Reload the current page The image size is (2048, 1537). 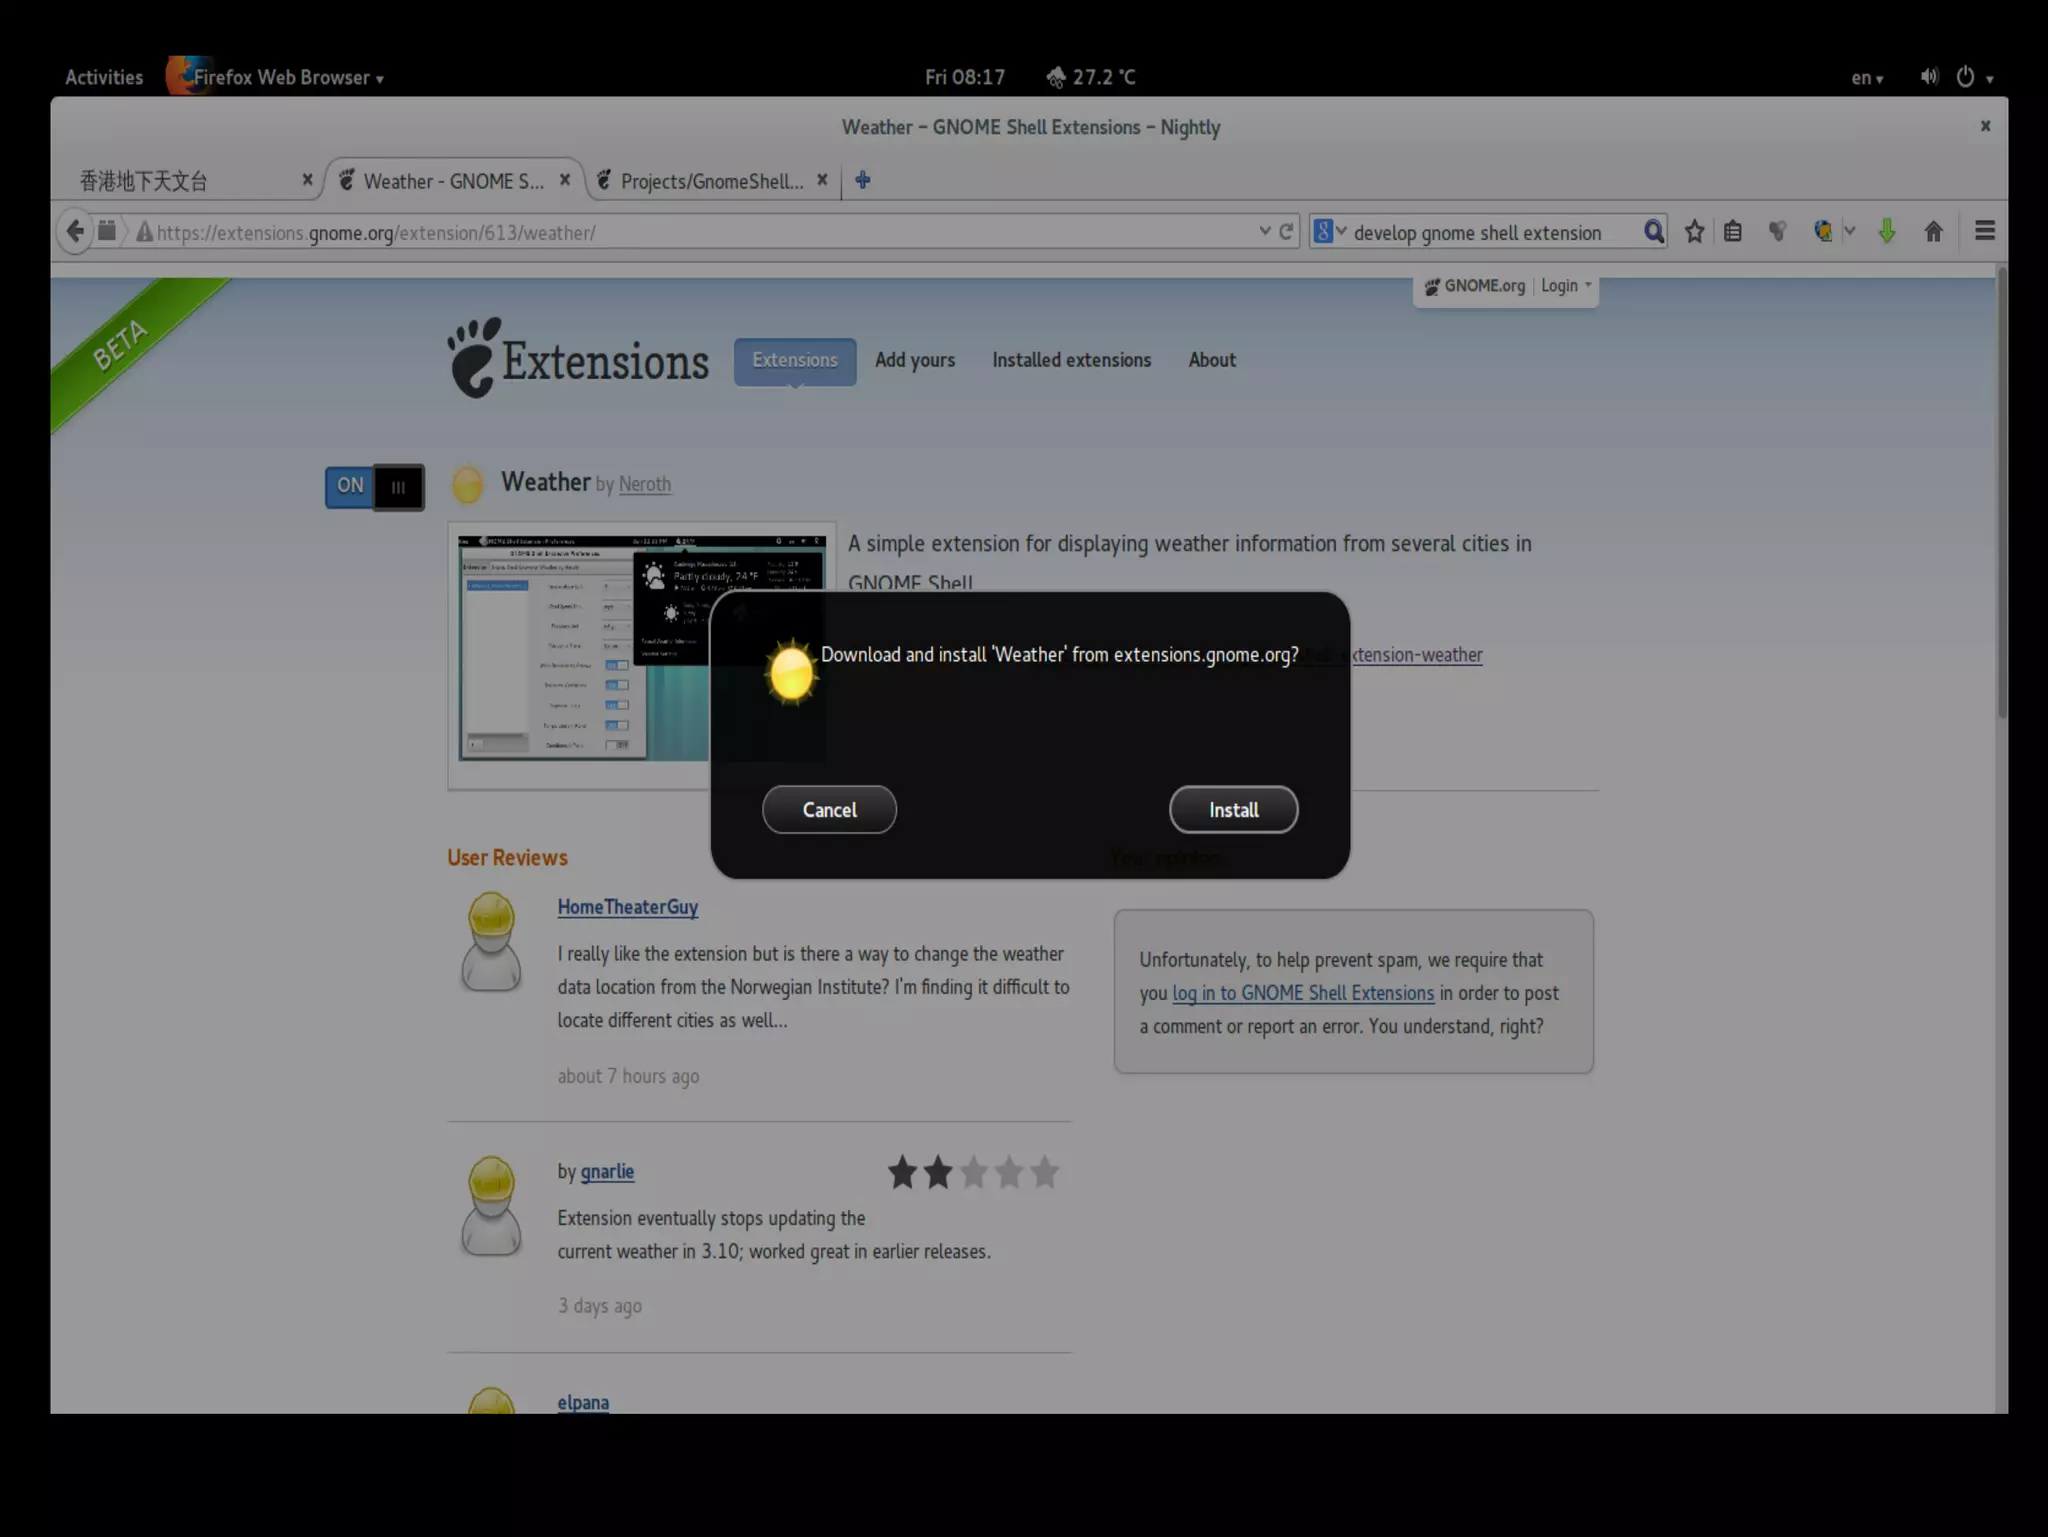coord(1287,232)
